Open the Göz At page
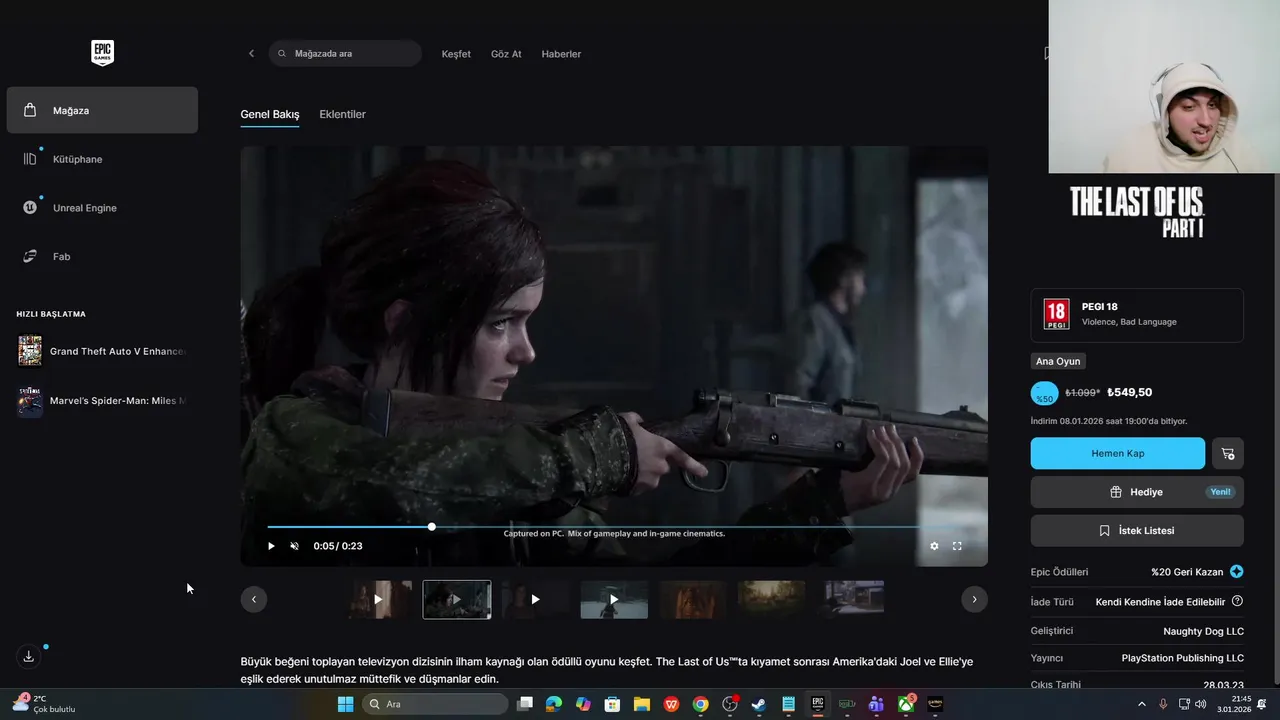This screenshot has width=1280, height=720. tap(506, 54)
